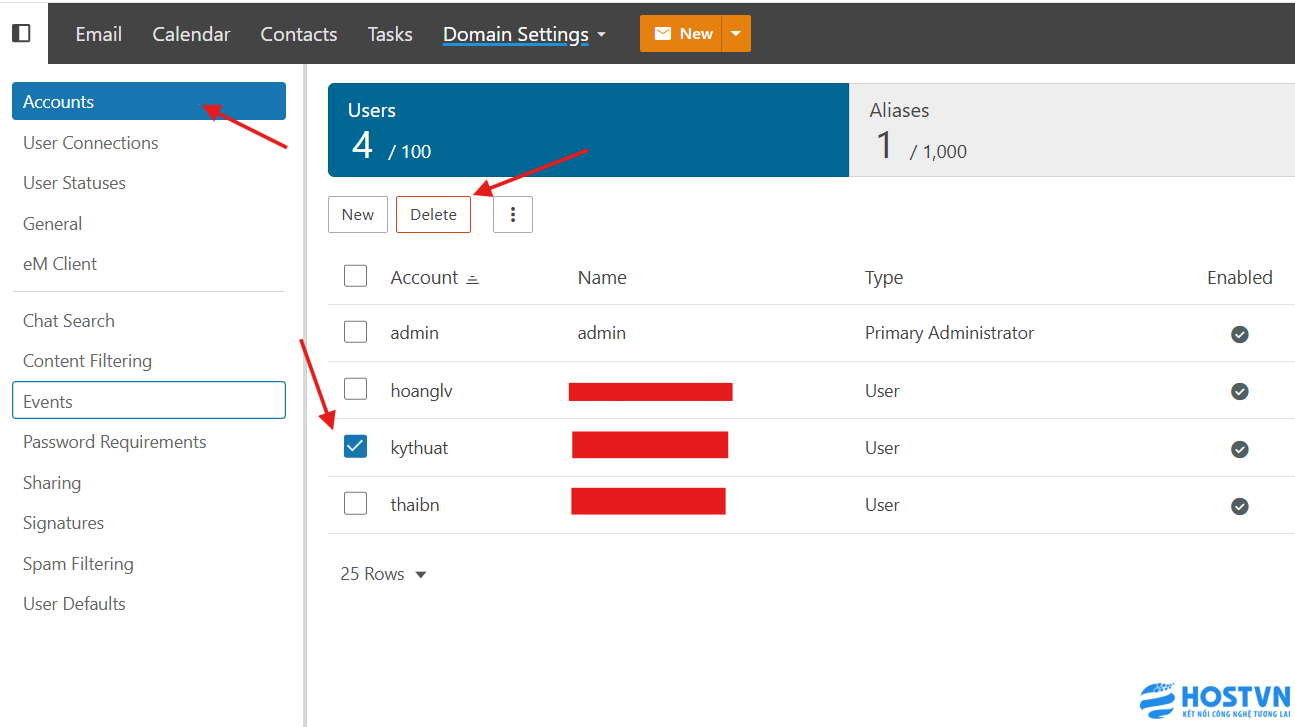The width and height of the screenshot is (1295, 727).
Task: Click the enabled checkmark icon for admin
Action: coord(1239,334)
